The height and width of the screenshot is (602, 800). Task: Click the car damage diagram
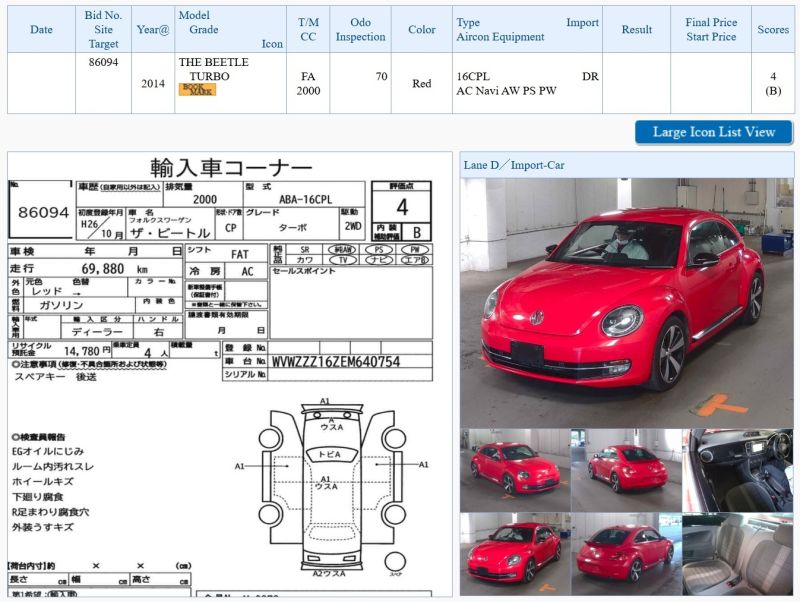[x=332, y=486]
